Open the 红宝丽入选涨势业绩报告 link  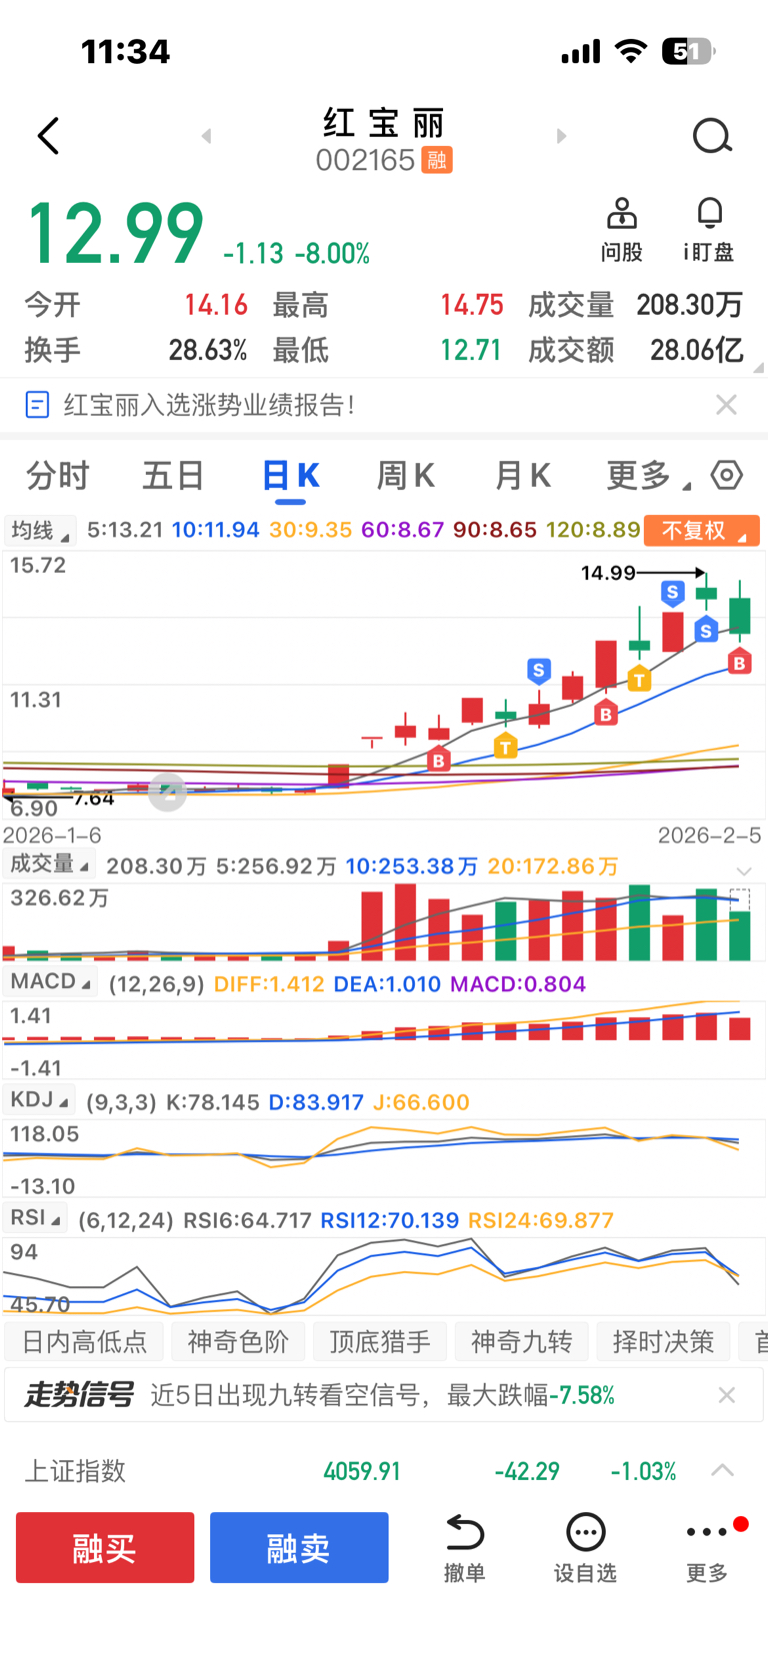tap(209, 405)
